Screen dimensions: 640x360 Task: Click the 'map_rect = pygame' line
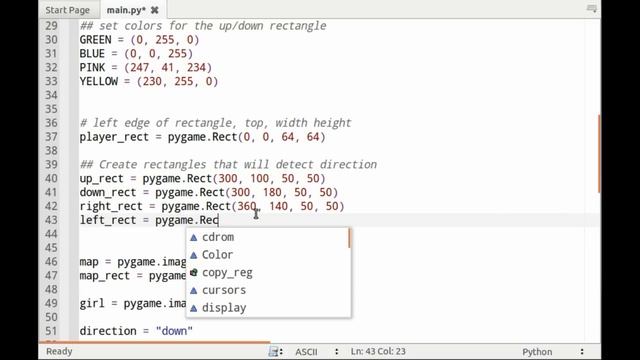tap(133, 276)
